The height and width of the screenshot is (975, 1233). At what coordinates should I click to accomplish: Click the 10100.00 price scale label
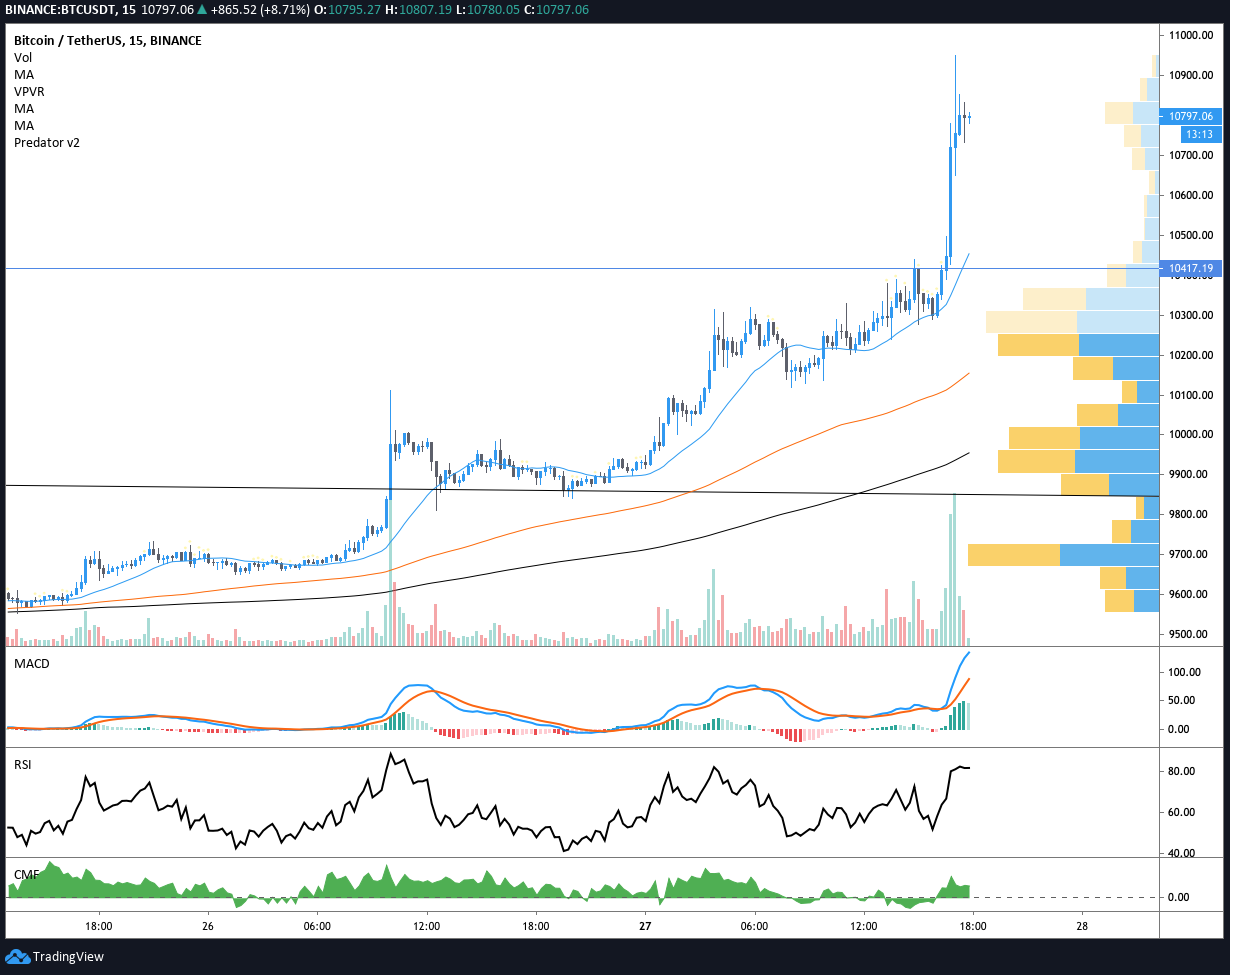pyautogui.click(x=1191, y=395)
